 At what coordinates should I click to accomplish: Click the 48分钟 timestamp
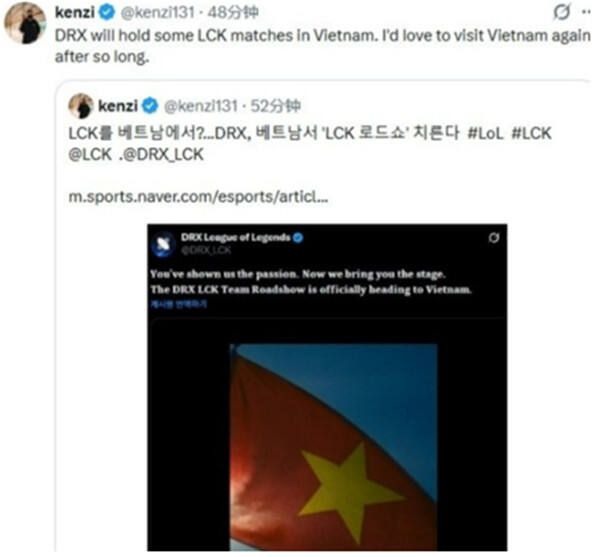233,13
